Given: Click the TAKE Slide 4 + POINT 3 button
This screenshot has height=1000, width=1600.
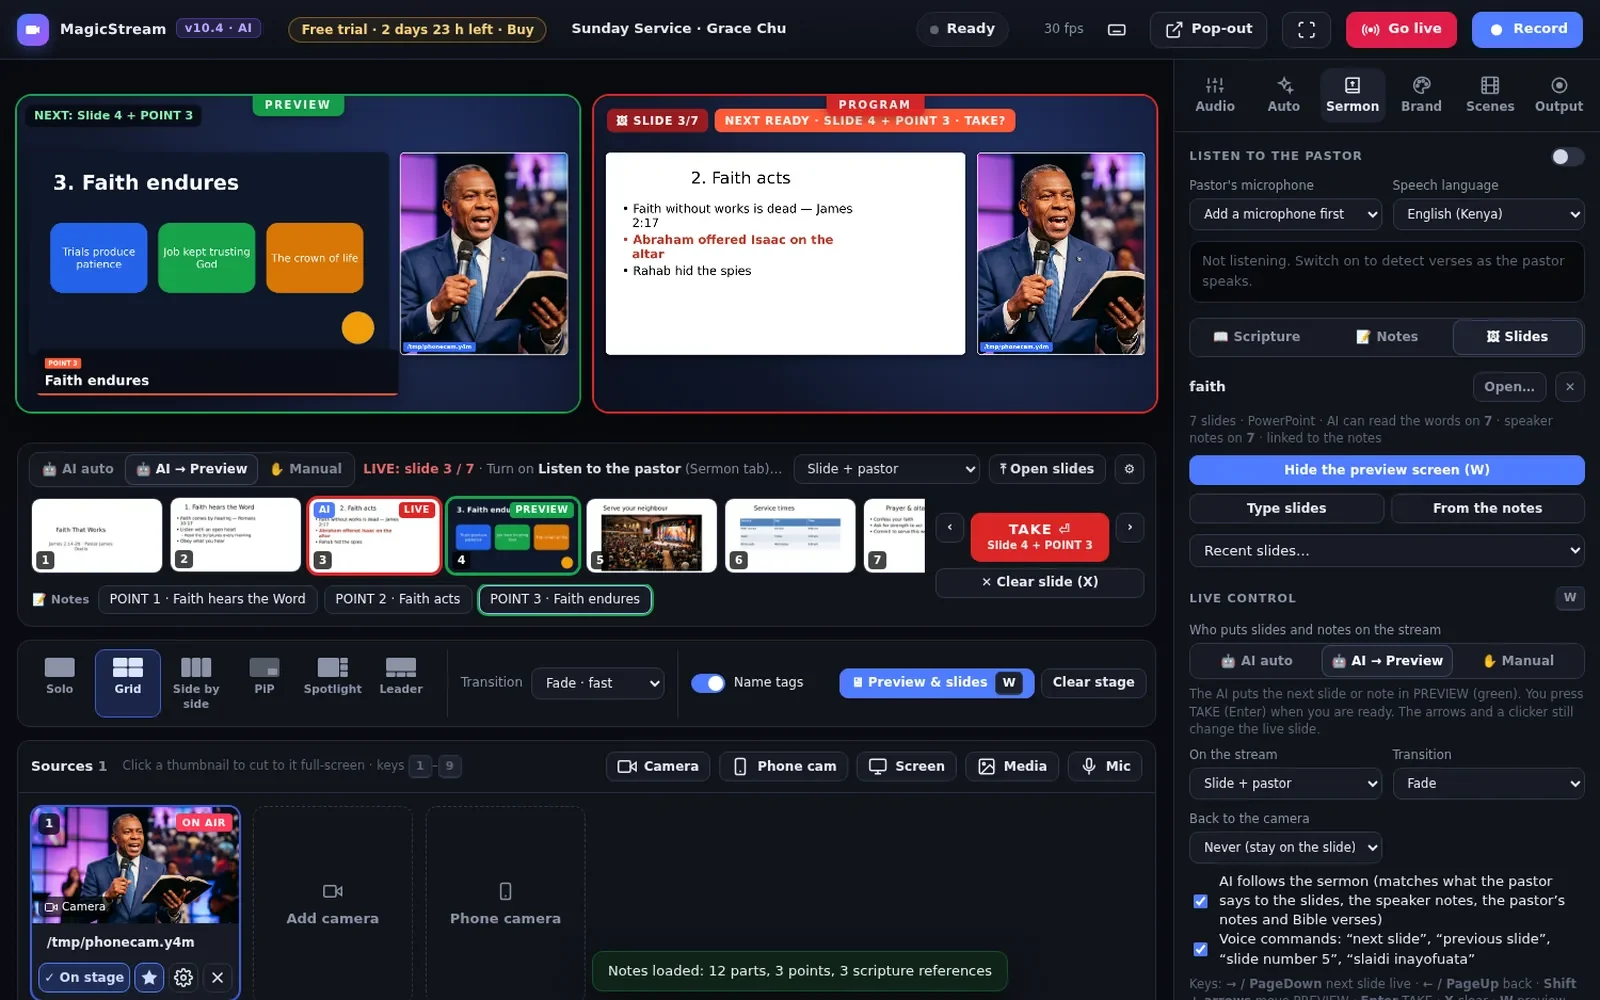Looking at the screenshot, I should click(1040, 537).
